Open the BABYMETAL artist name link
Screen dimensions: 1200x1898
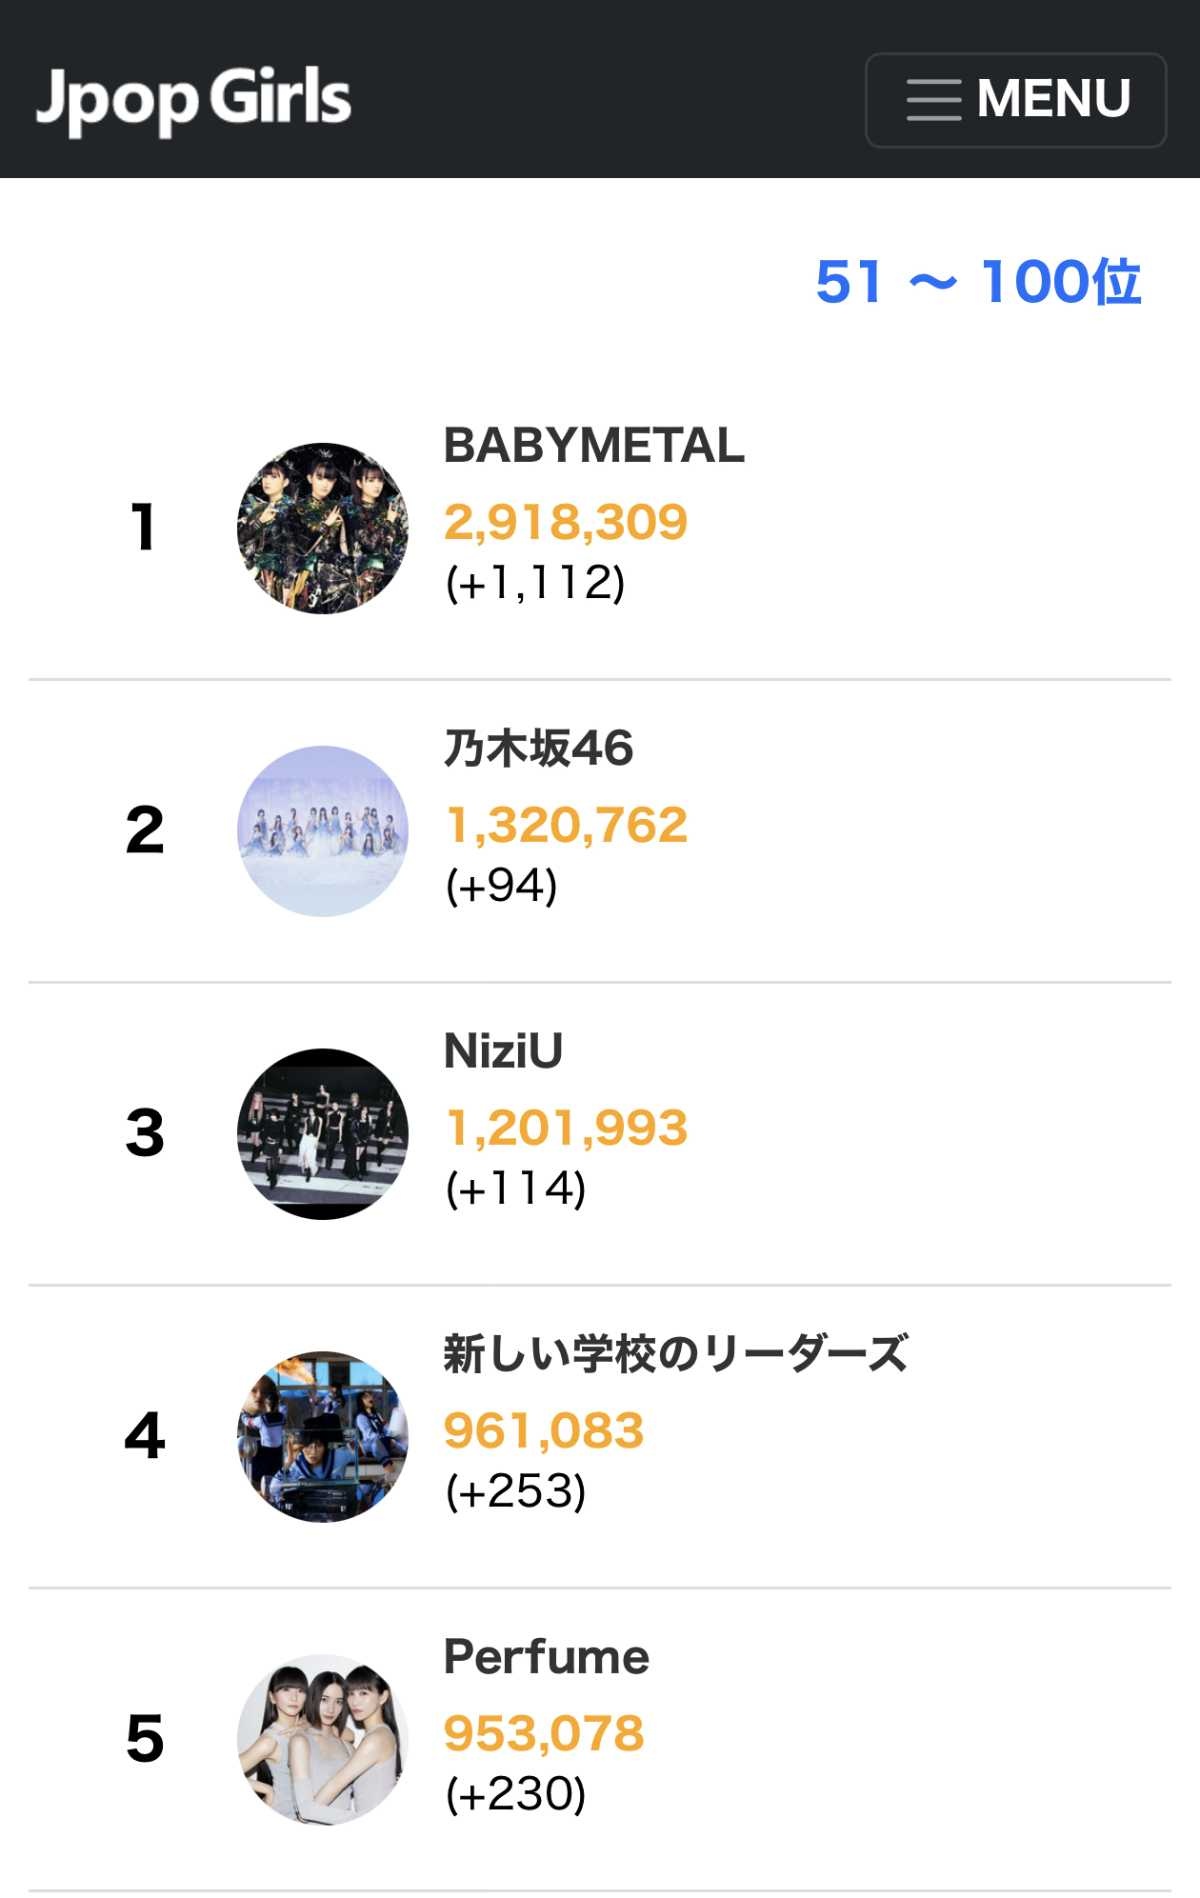click(x=594, y=446)
